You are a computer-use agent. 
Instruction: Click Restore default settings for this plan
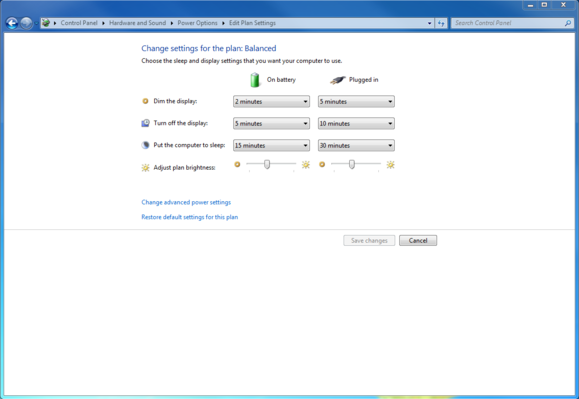[x=190, y=217]
